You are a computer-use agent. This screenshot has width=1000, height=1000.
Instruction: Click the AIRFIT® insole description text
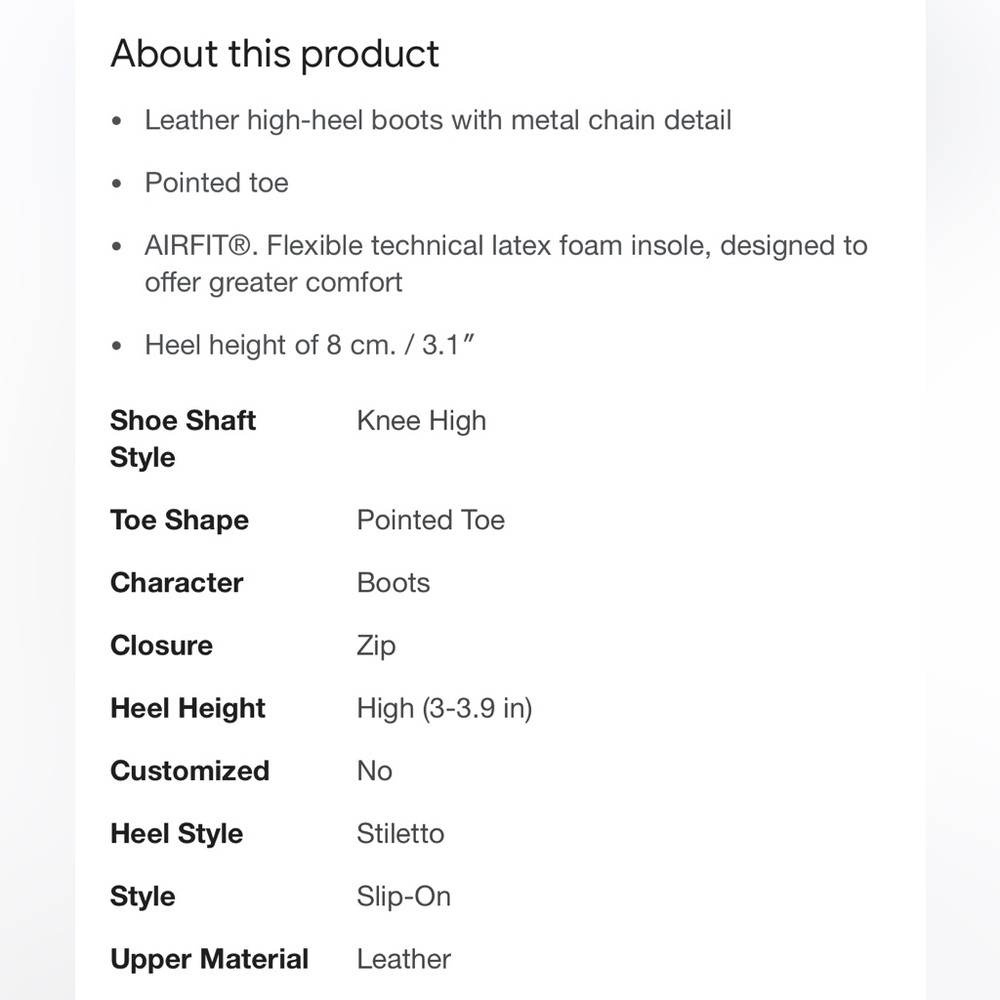coord(505,264)
